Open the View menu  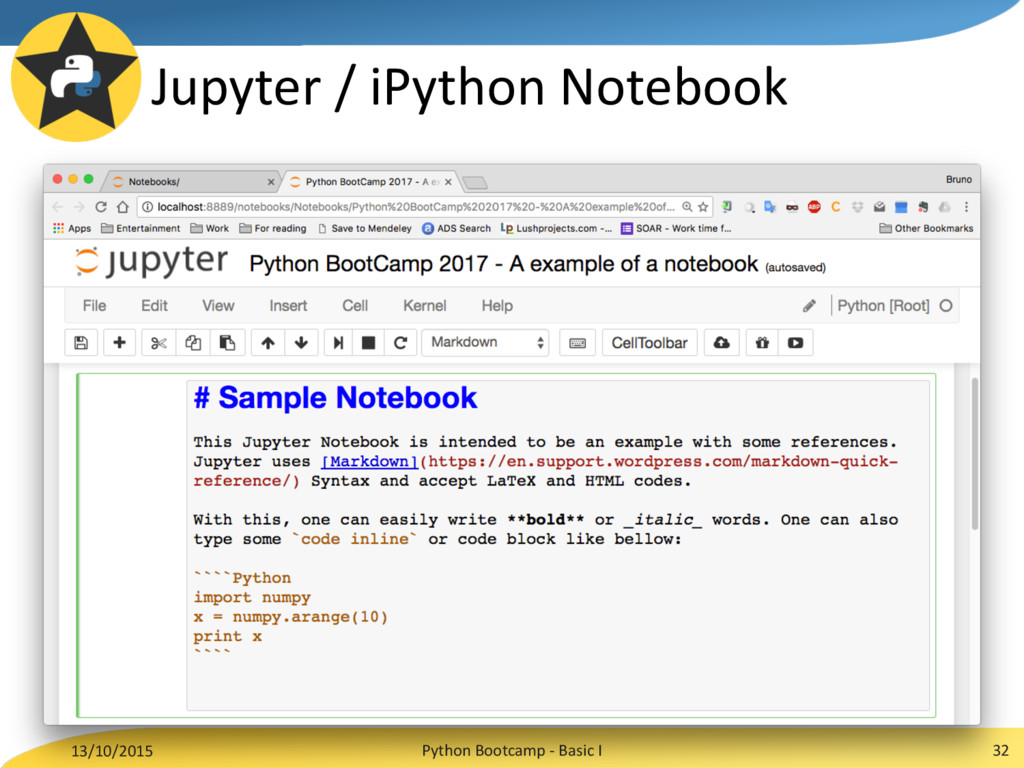coord(218,306)
